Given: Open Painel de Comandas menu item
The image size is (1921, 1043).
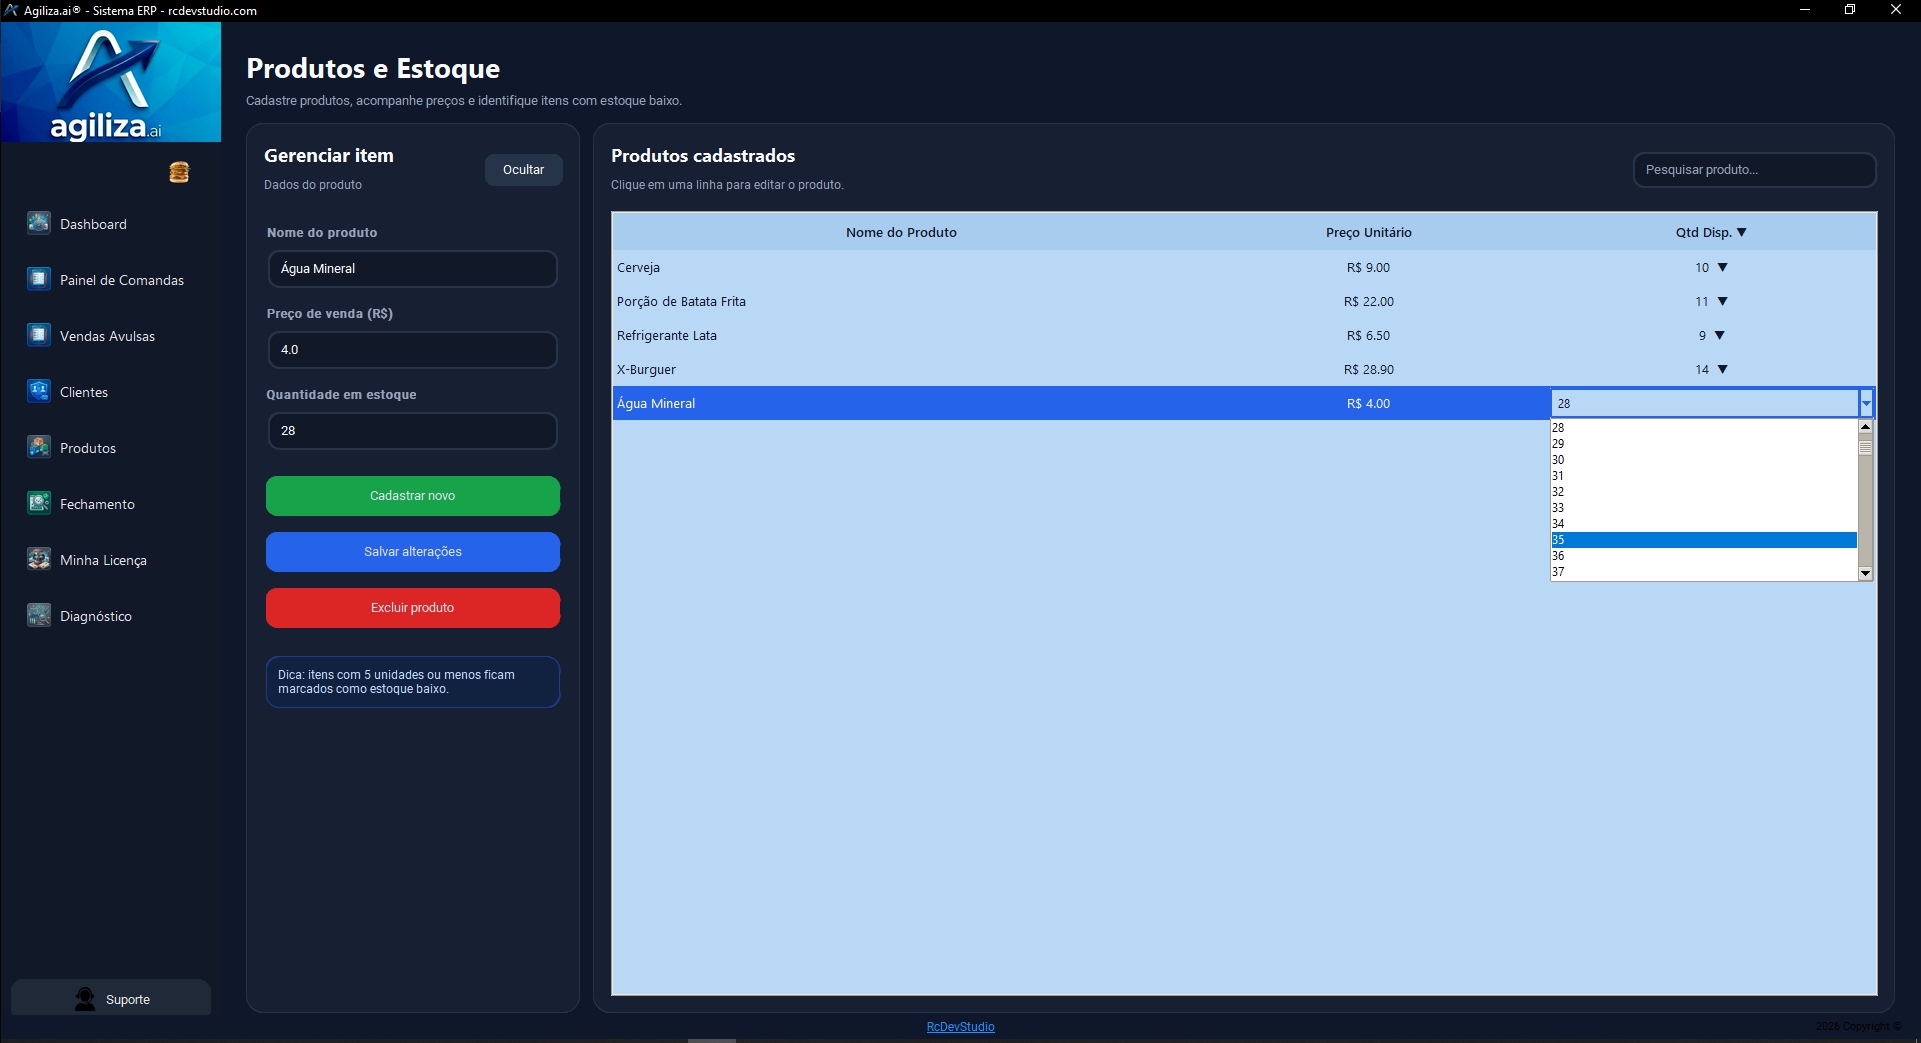Looking at the screenshot, I should (122, 280).
